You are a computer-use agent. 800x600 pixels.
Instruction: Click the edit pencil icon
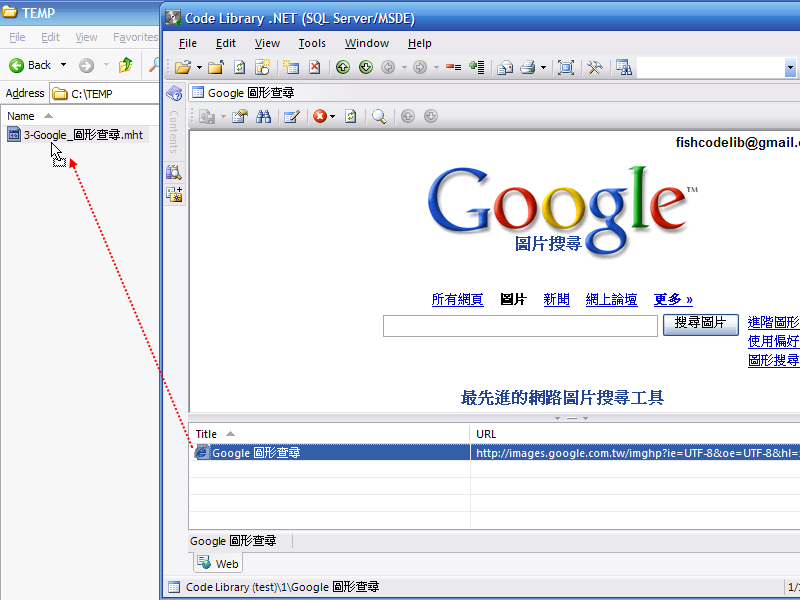[292, 116]
